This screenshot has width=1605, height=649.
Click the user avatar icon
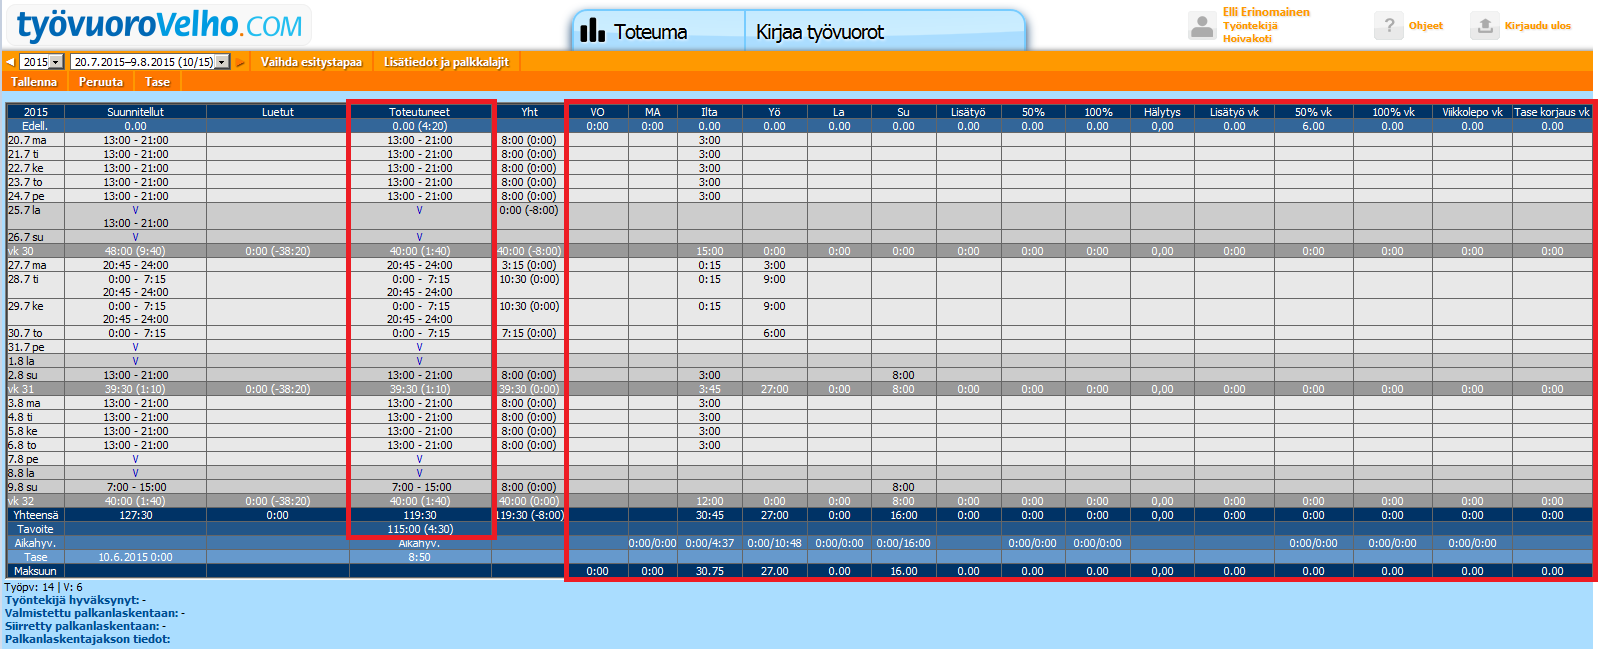pyautogui.click(x=1202, y=26)
